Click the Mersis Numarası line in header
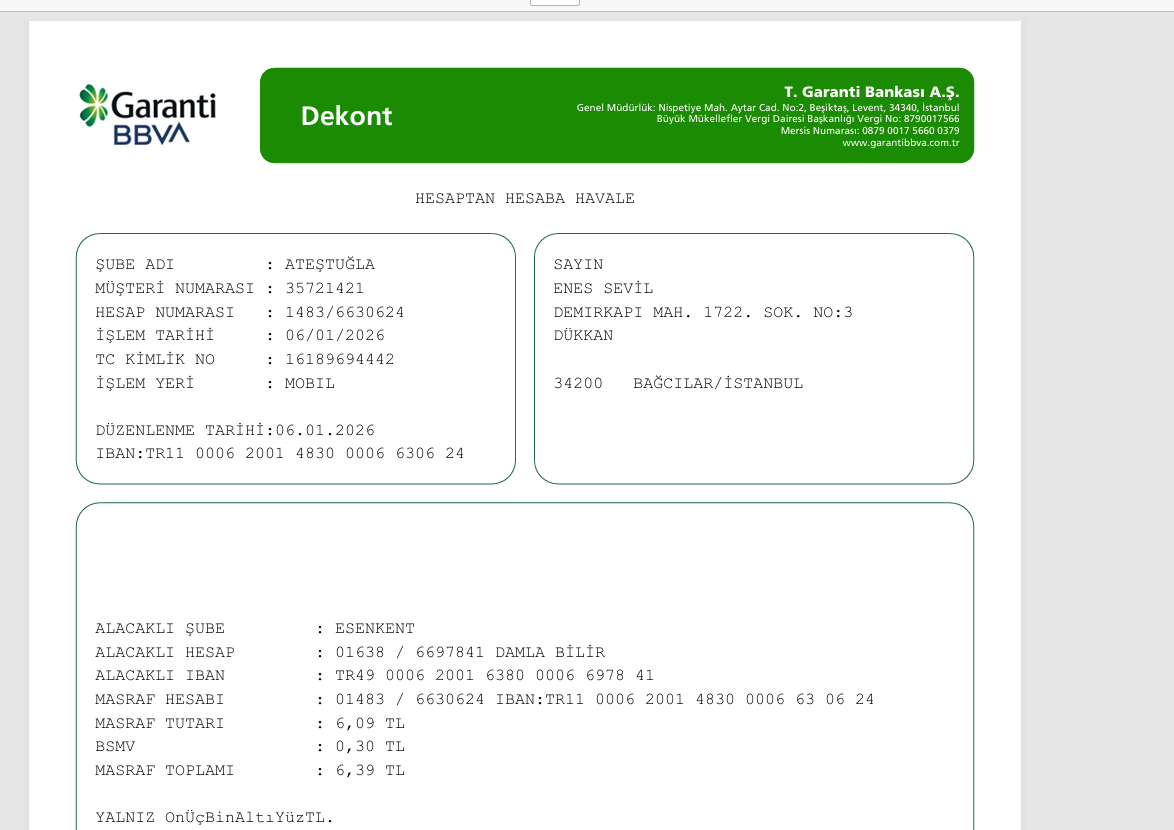Screen dimensions: 1174x830 click(x=870, y=131)
